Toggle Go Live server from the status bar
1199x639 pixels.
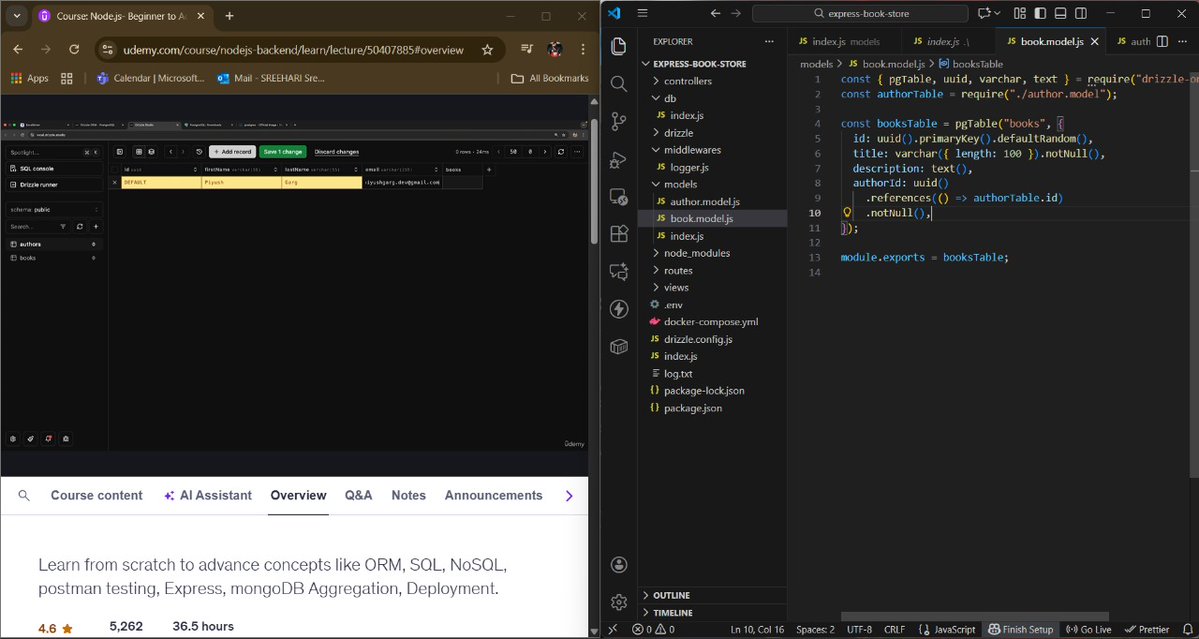pos(1088,628)
